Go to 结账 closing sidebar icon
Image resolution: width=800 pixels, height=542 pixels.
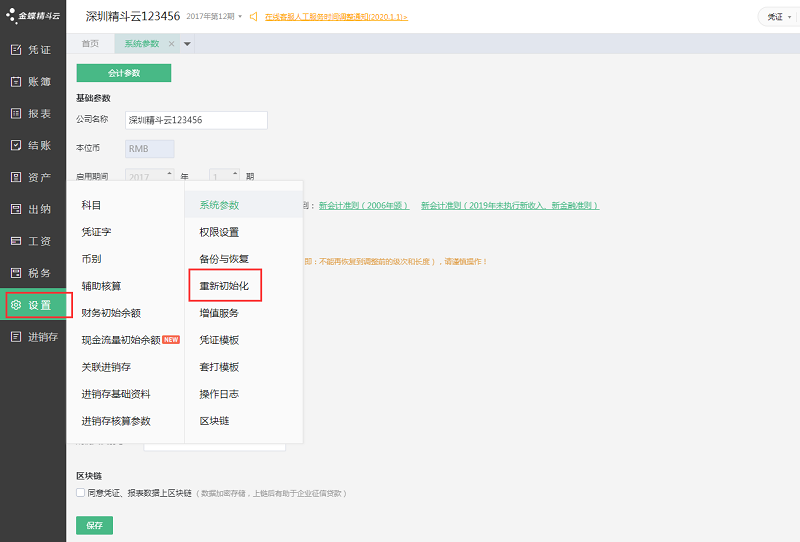[x=16, y=146]
